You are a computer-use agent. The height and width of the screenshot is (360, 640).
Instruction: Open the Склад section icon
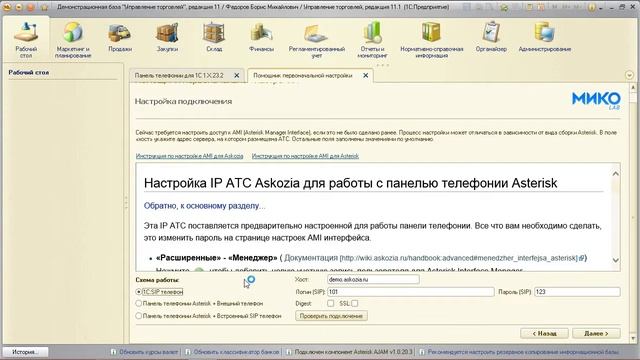point(214,38)
